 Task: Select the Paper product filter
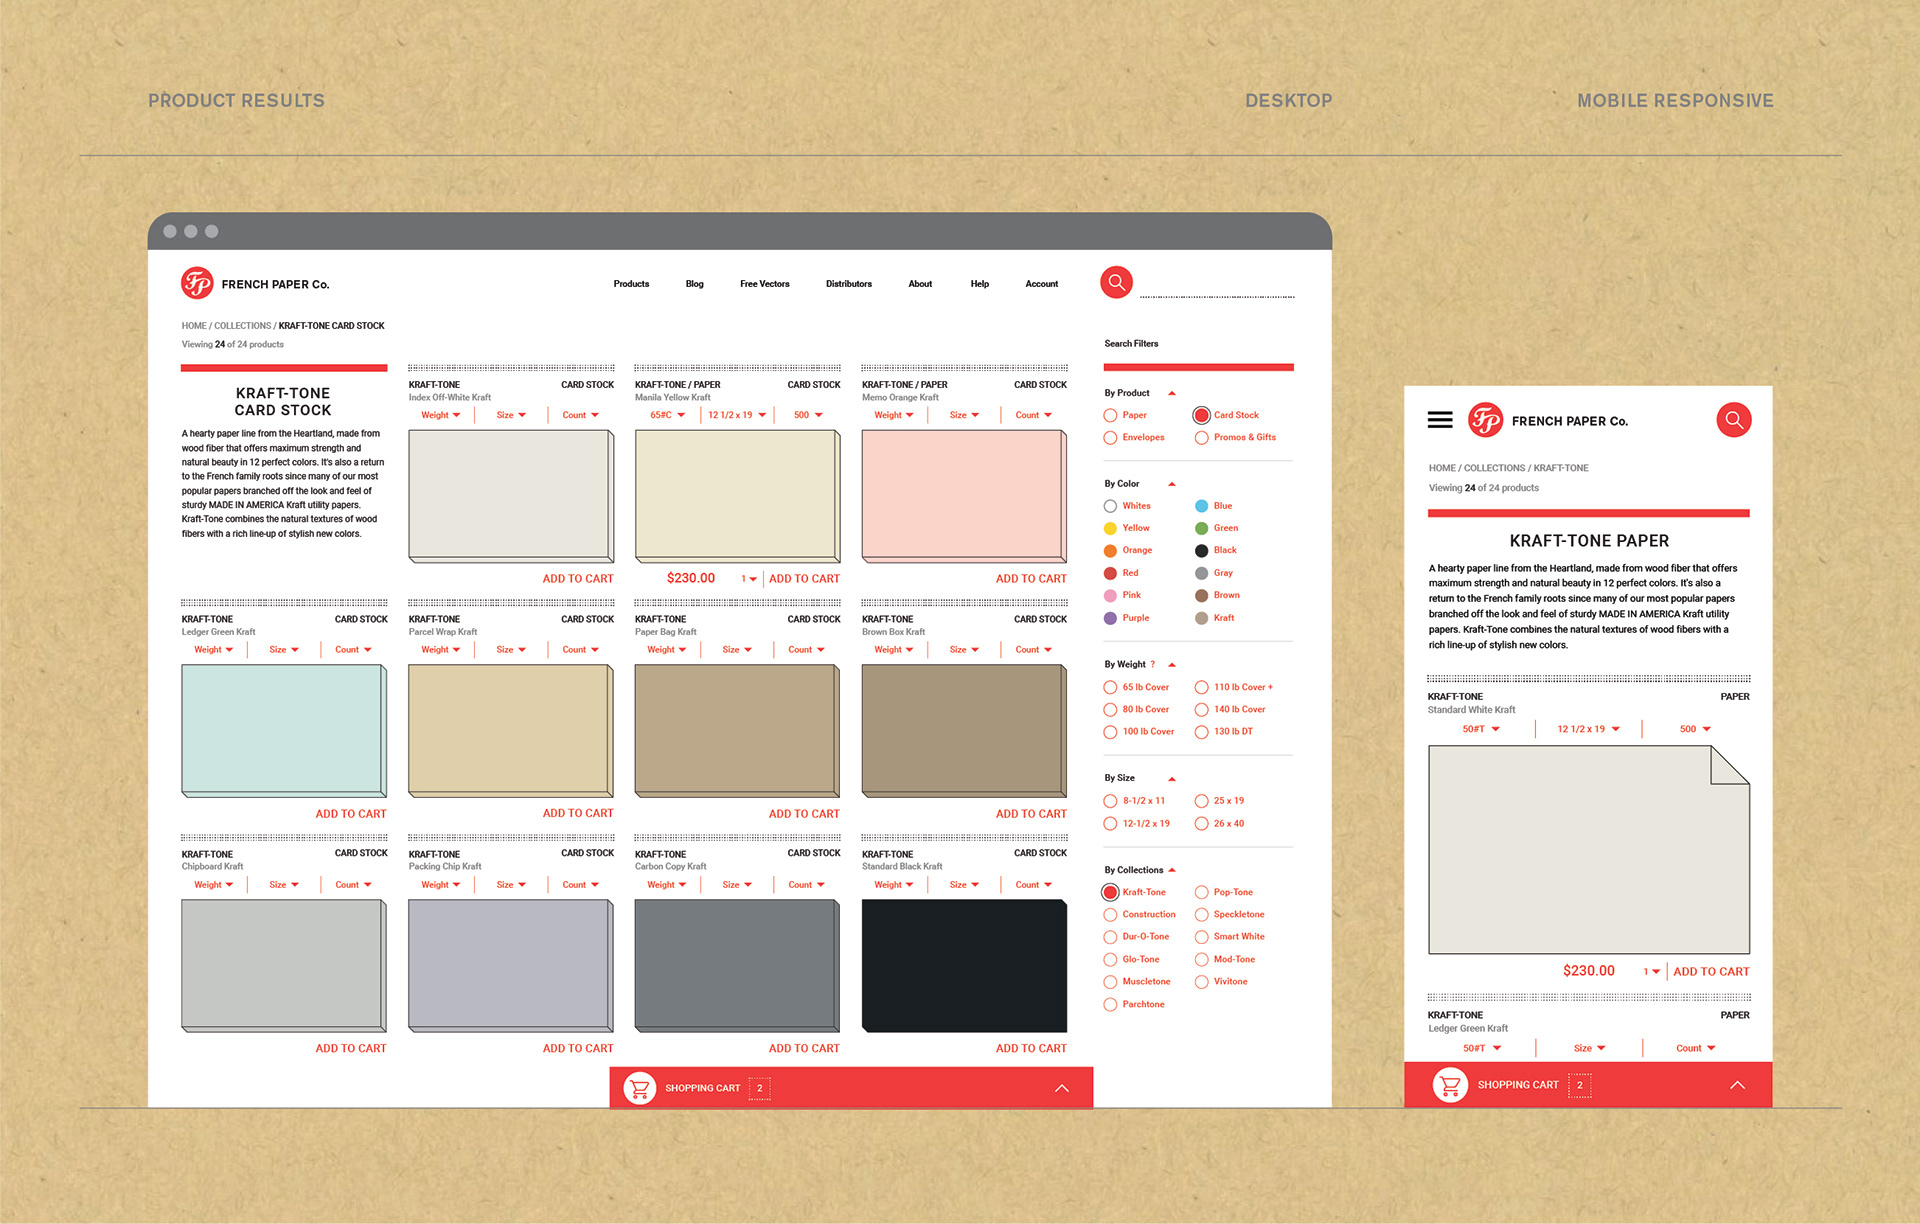1110,415
